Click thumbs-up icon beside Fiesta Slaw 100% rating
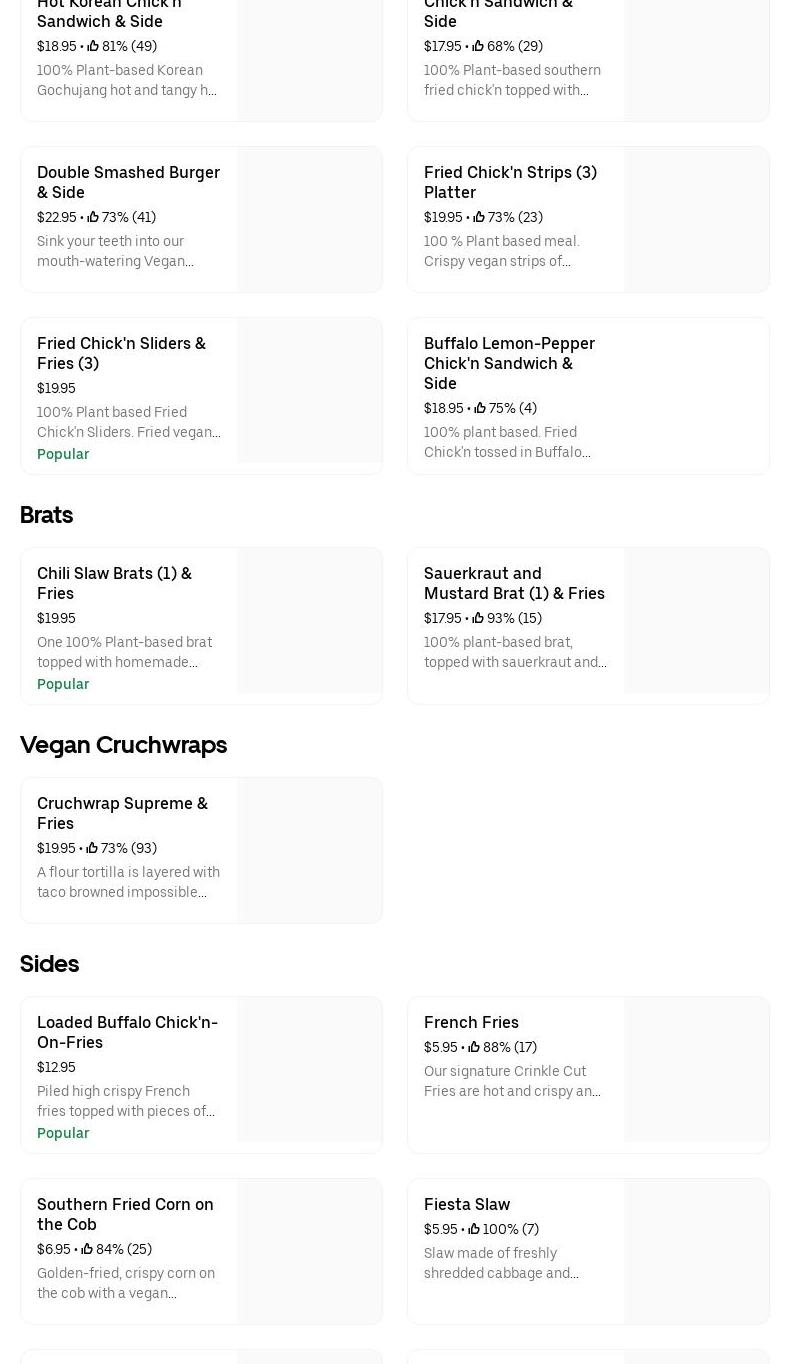Screen dimensions: 804x1364 [474, 1229]
